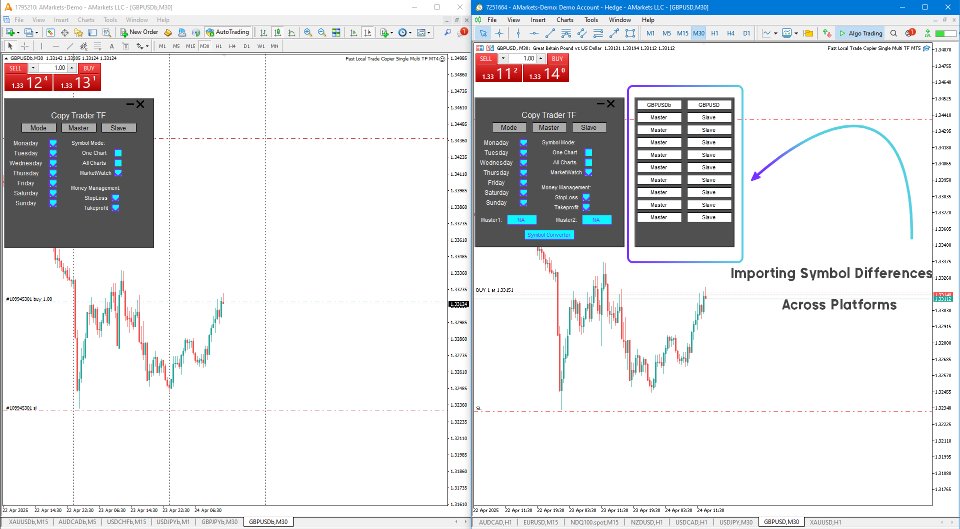Select MT5 trendline tool
The image size is (960, 529).
click(550, 33)
